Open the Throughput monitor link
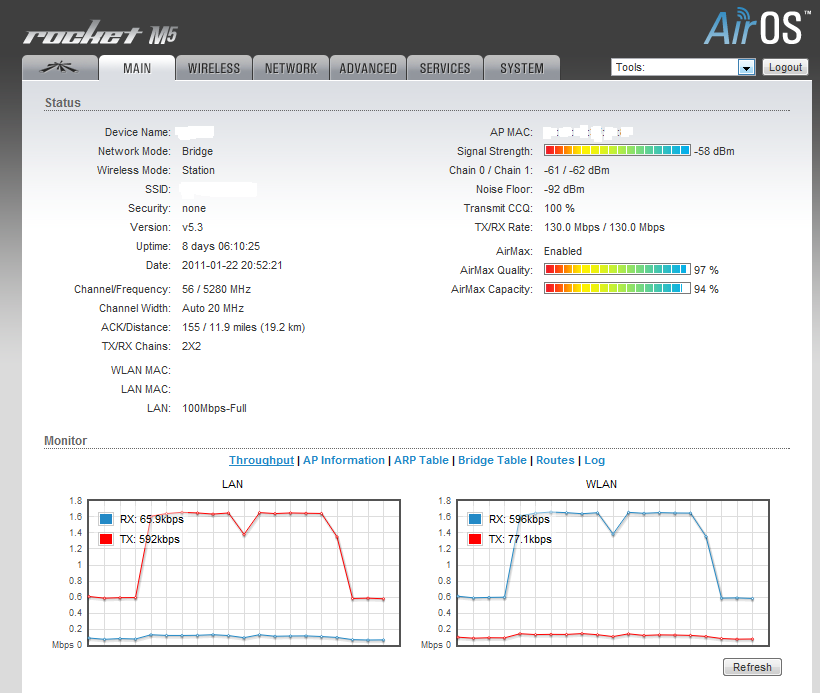820x693 pixels. tap(261, 460)
